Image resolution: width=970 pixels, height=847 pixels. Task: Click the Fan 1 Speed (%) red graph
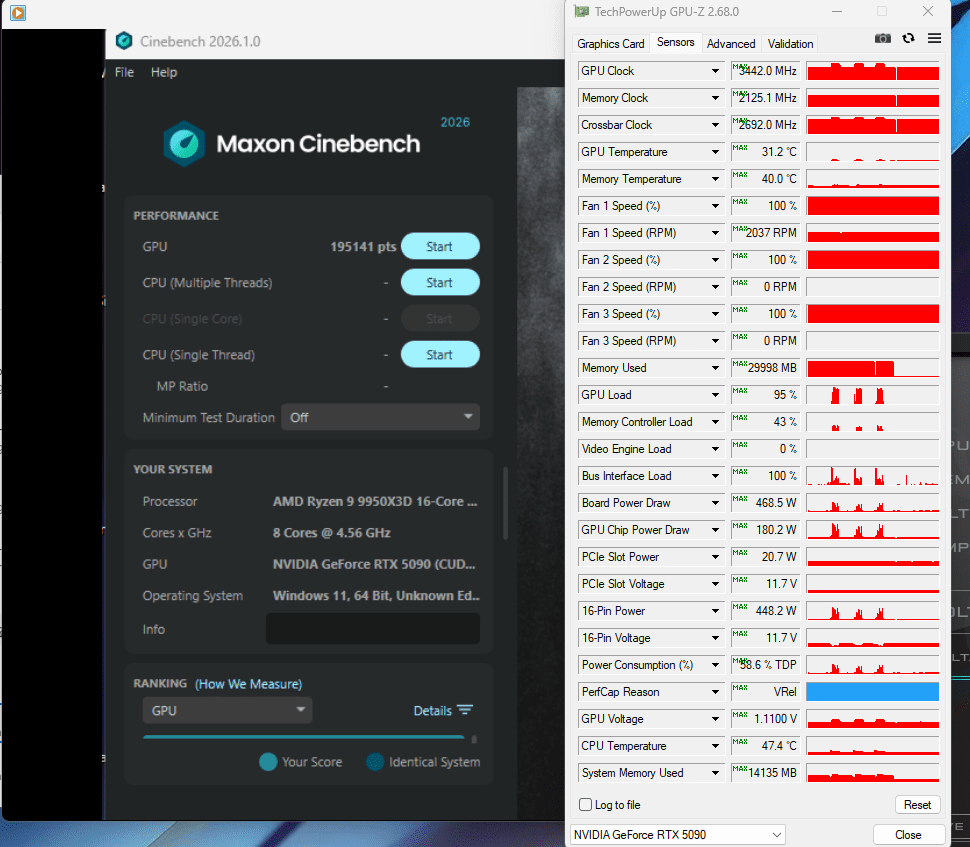pyautogui.click(x=872, y=206)
